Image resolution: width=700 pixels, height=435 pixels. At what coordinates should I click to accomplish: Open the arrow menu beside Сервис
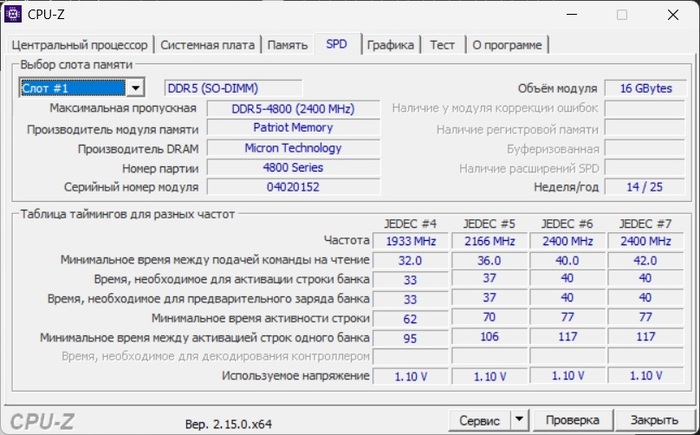click(x=519, y=419)
